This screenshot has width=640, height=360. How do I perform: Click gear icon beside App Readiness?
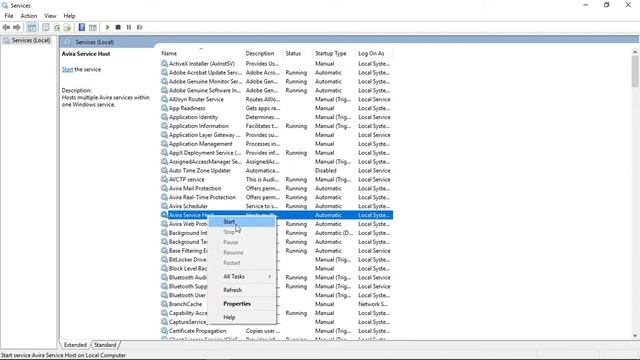pyautogui.click(x=164, y=108)
